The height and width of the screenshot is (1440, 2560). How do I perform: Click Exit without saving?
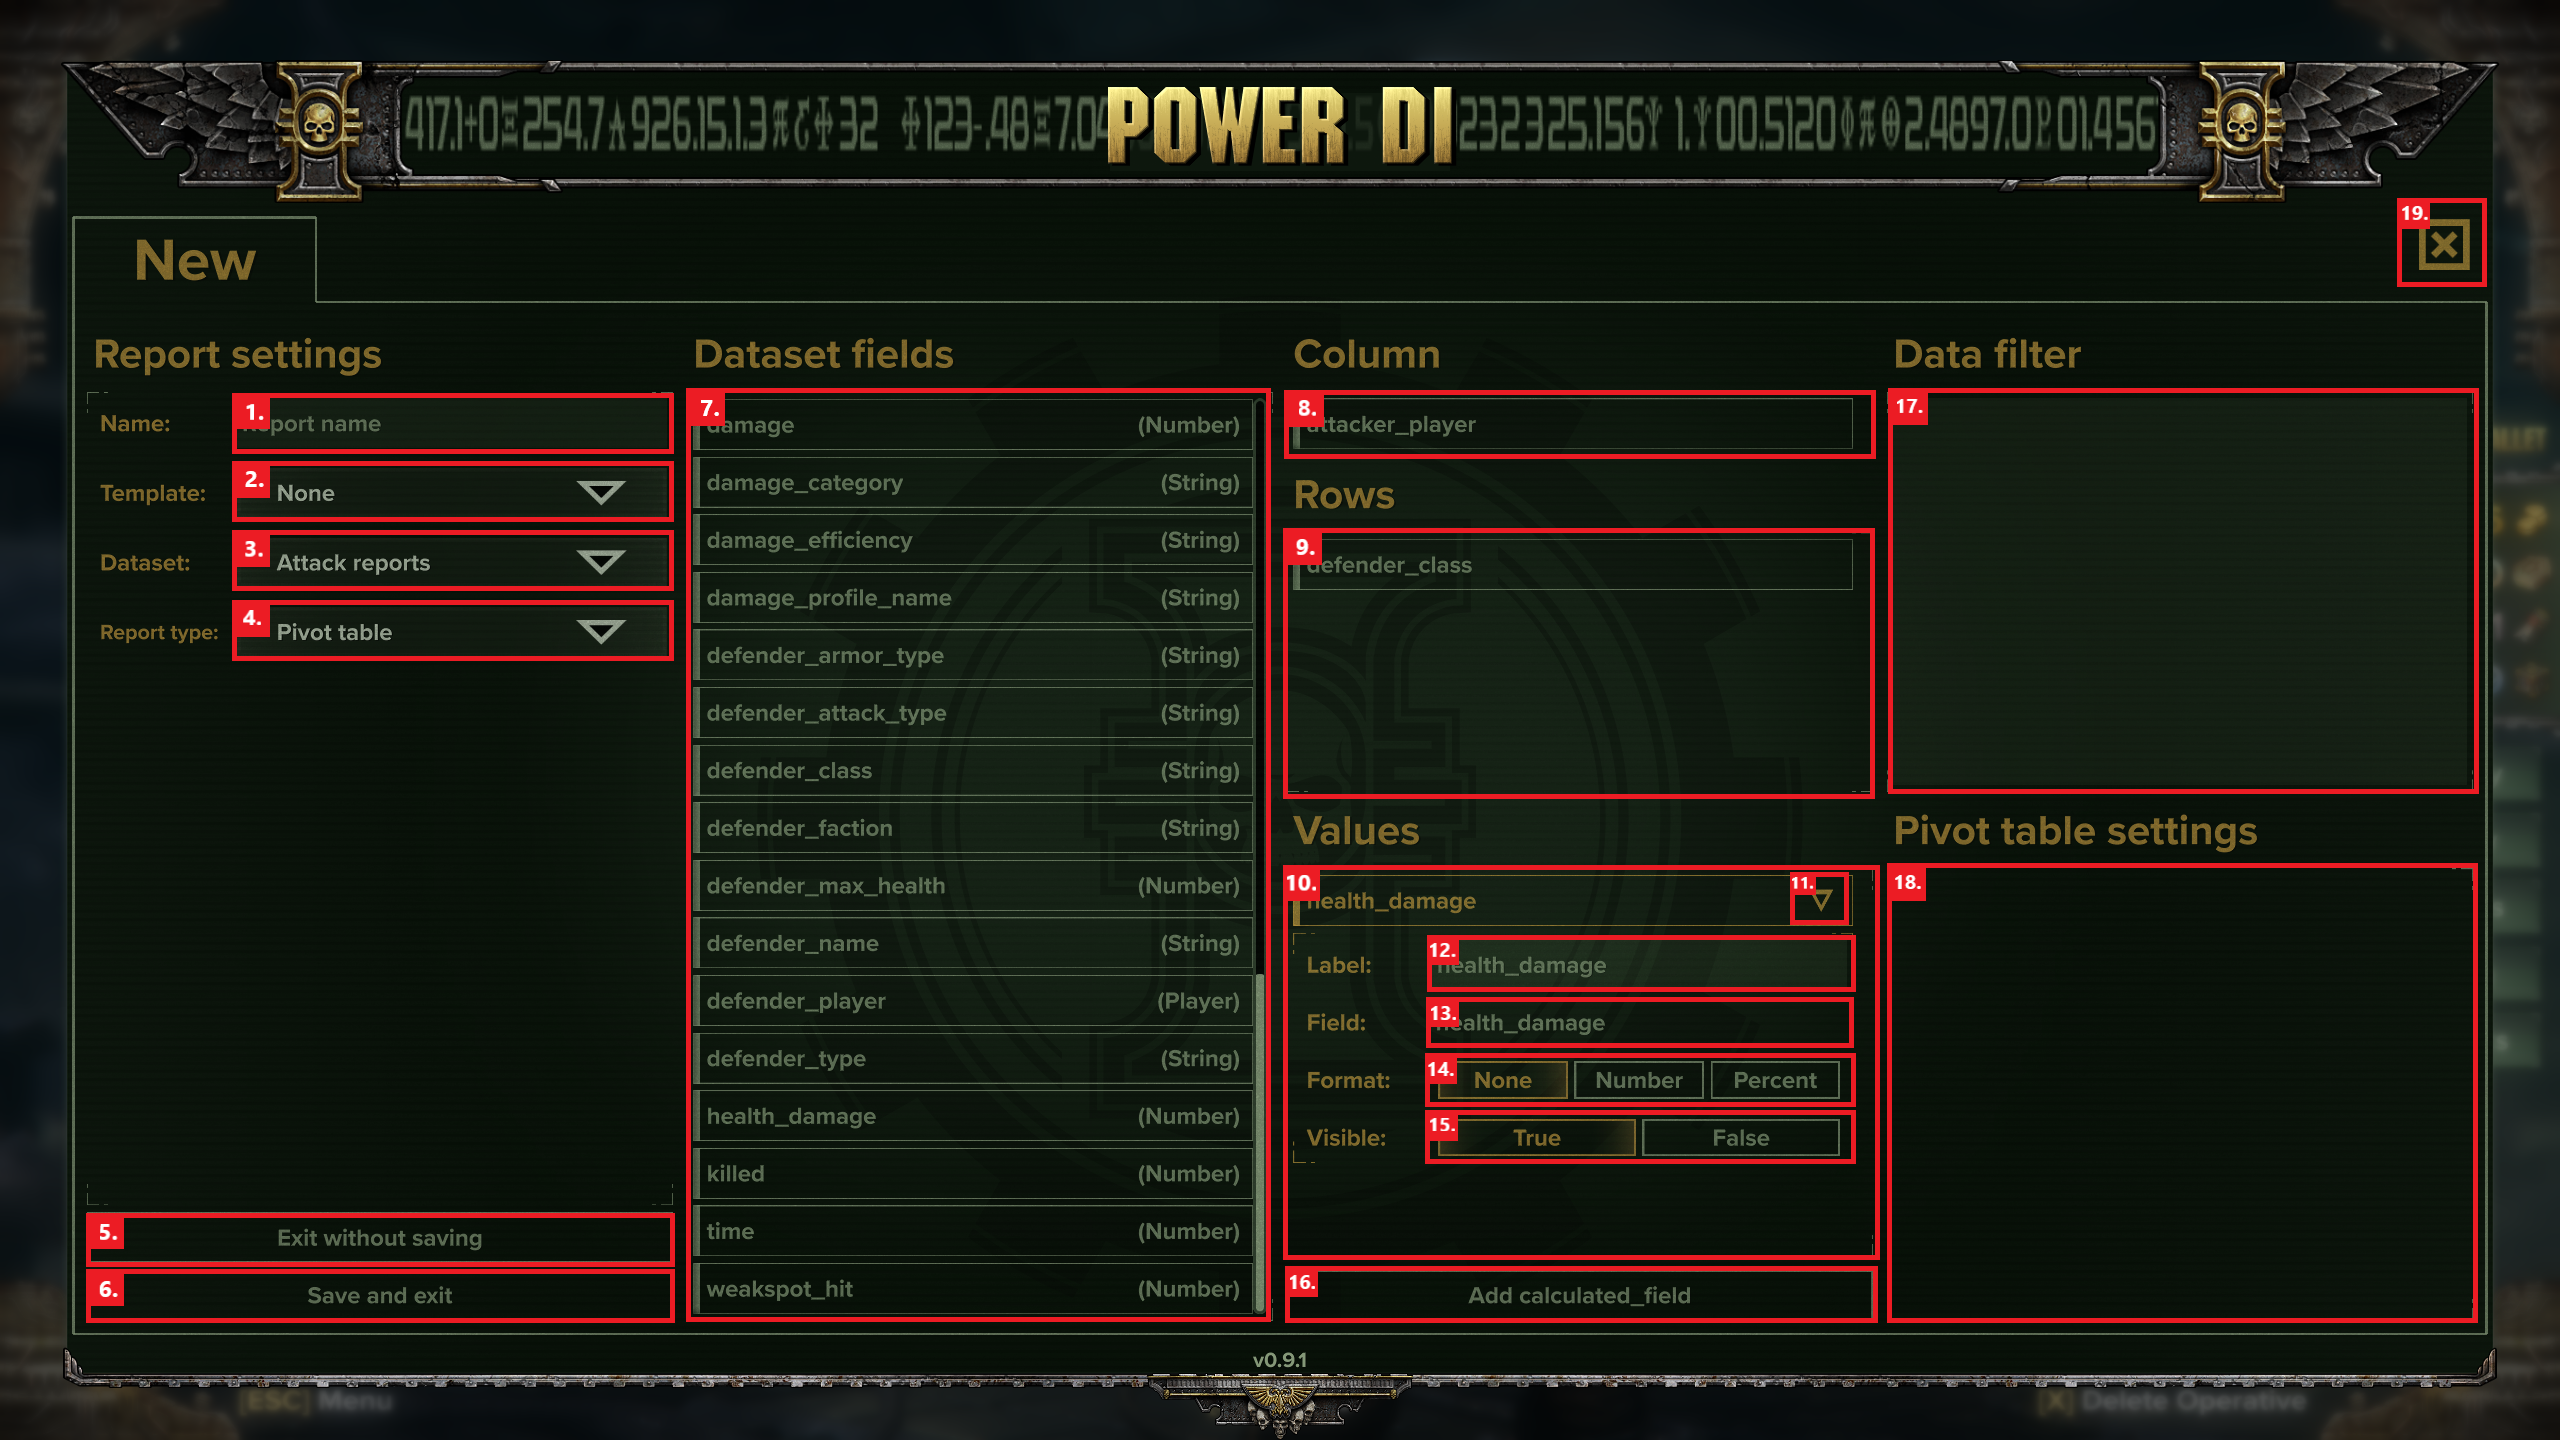(380, 1238)
